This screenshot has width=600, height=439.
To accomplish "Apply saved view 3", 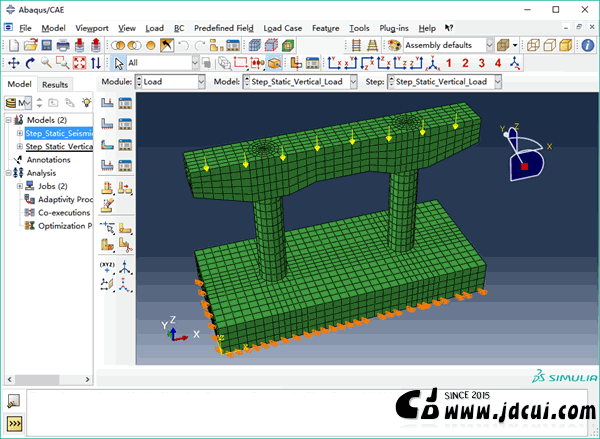I will pos(481,63).
